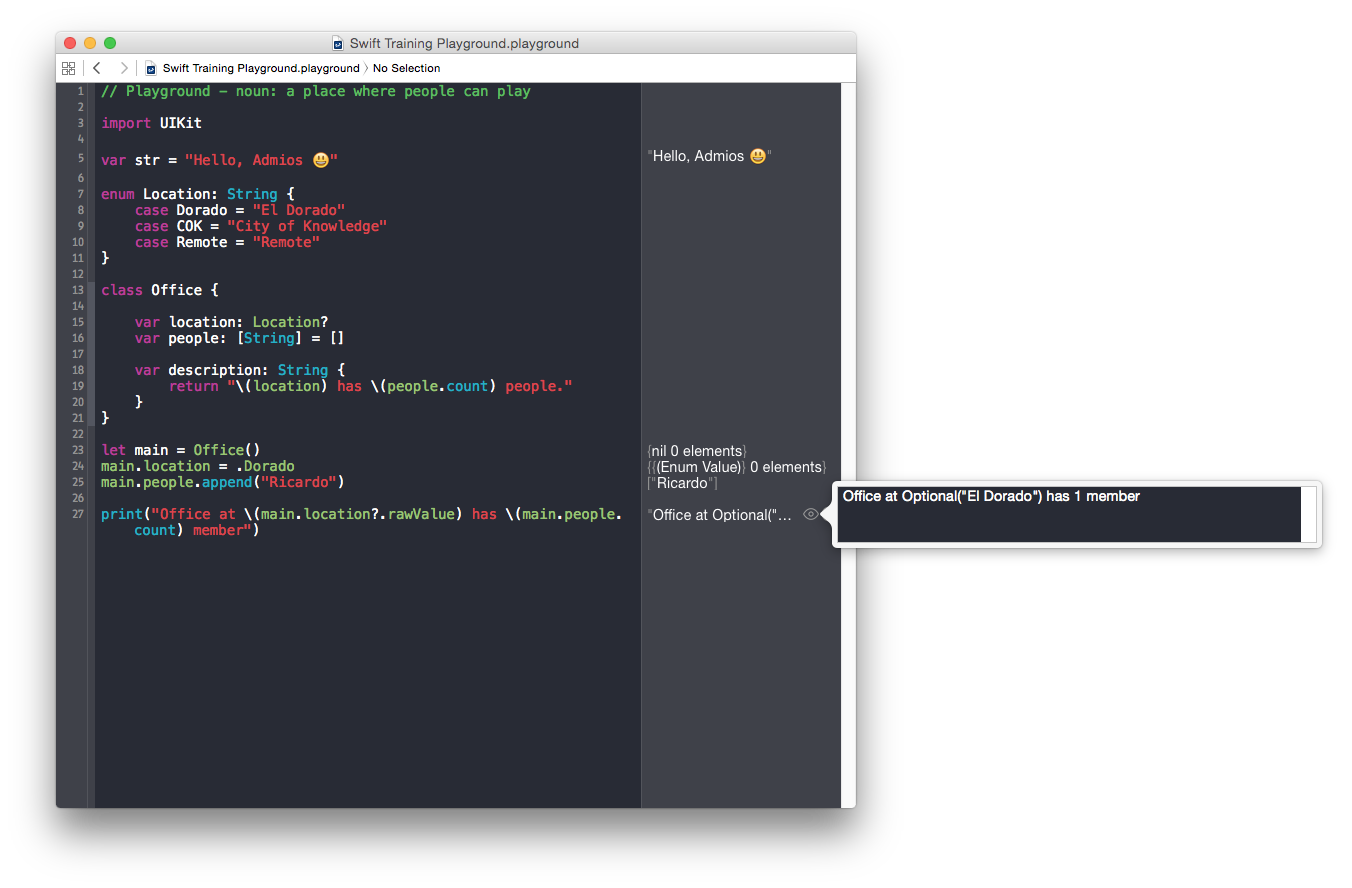The height and width of the screenshot is (888, 1352).
Task: Click the main.people.append("Ricardo") code line
Action: click(223, 482)
